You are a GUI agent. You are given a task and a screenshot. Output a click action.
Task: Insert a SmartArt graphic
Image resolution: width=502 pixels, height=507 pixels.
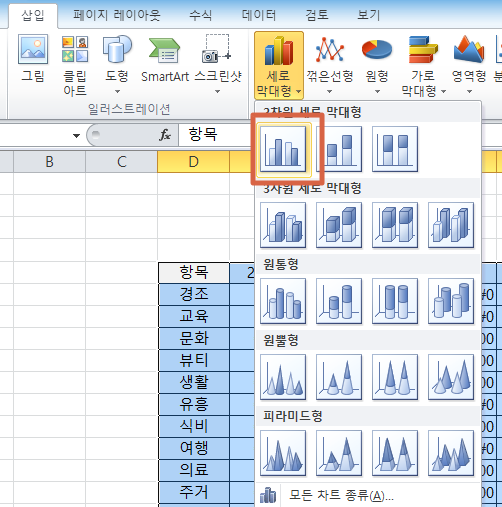(165, 59)
